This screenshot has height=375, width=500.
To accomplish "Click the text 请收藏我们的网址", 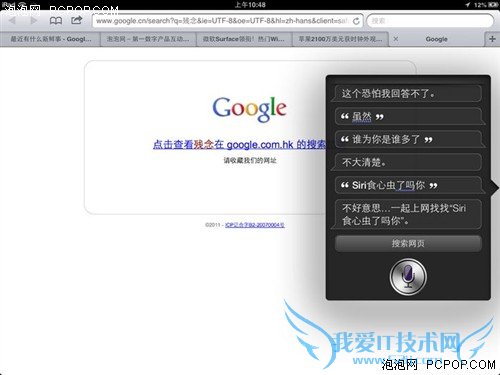I will pyautogui.click(x=250, y=161).
